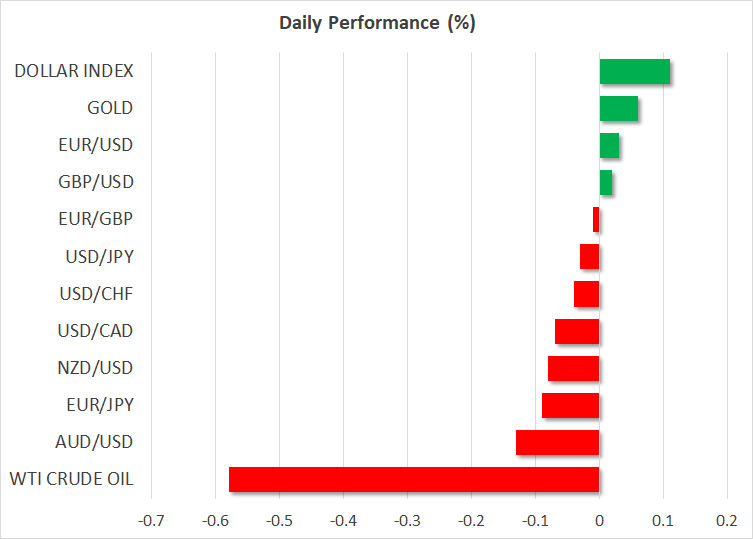This screenshot has height=539, width=753.
Task: Select the WTI CRUDE OIL label
Action: pyautogui.click(x=71, y=479)
